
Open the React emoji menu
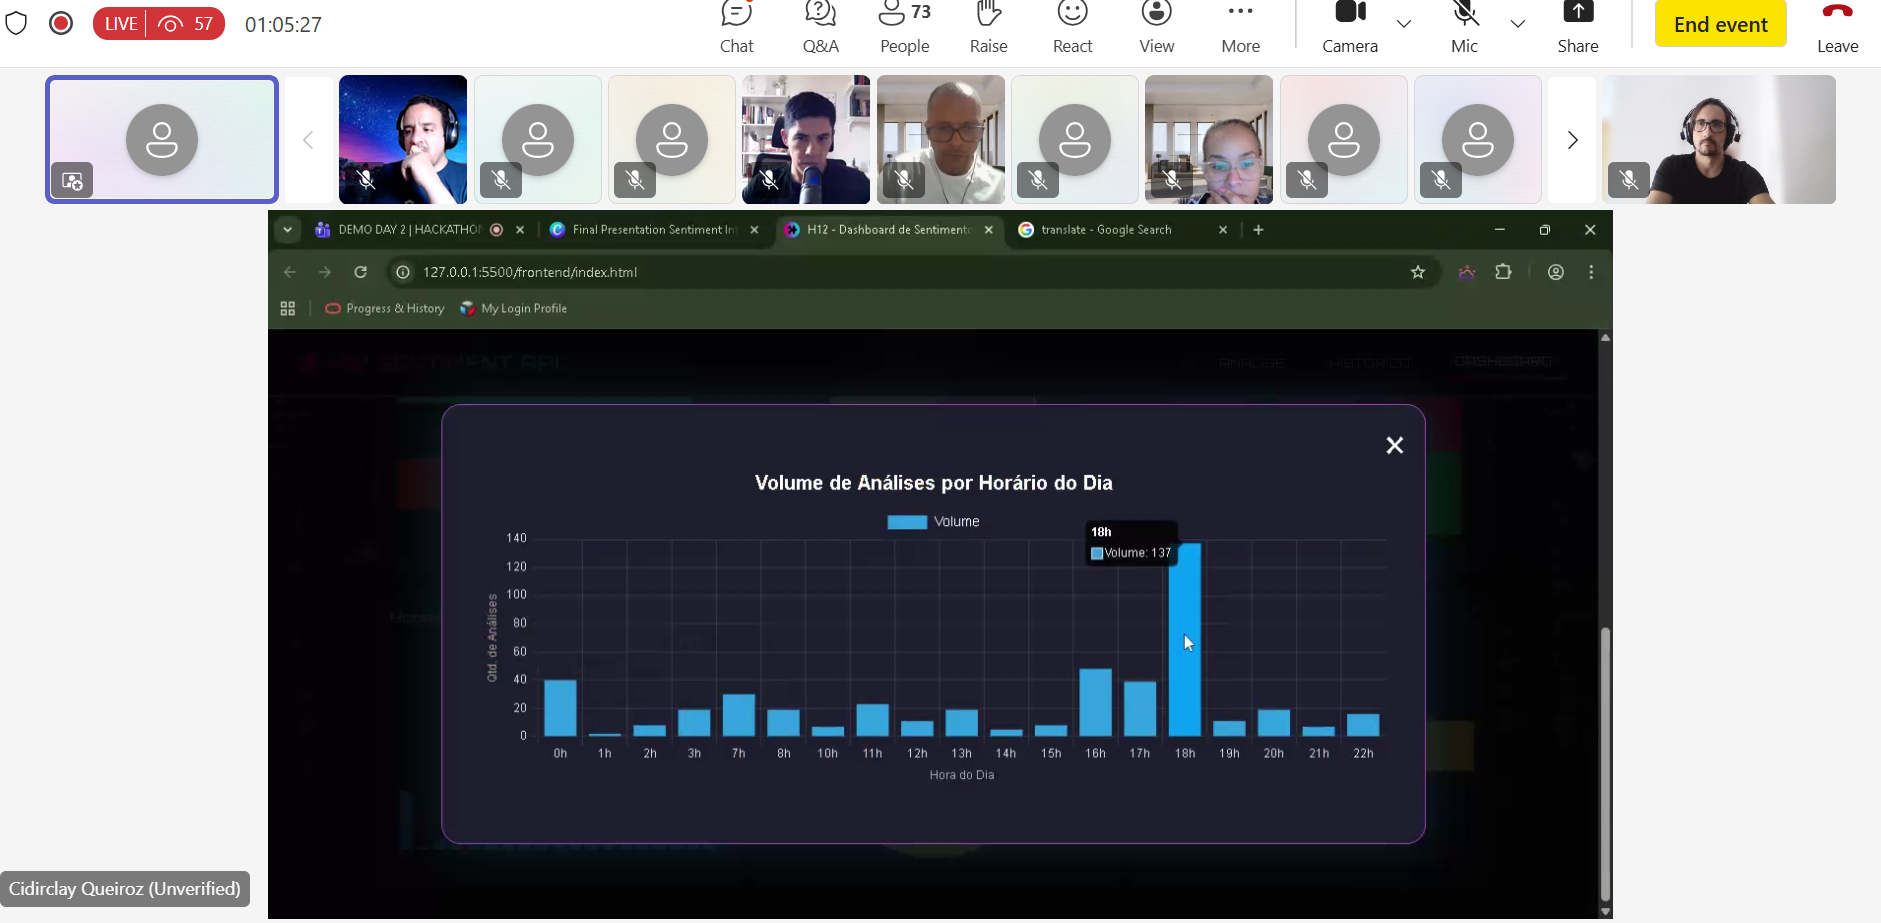pyautogui.click(x=1072, y=27)
